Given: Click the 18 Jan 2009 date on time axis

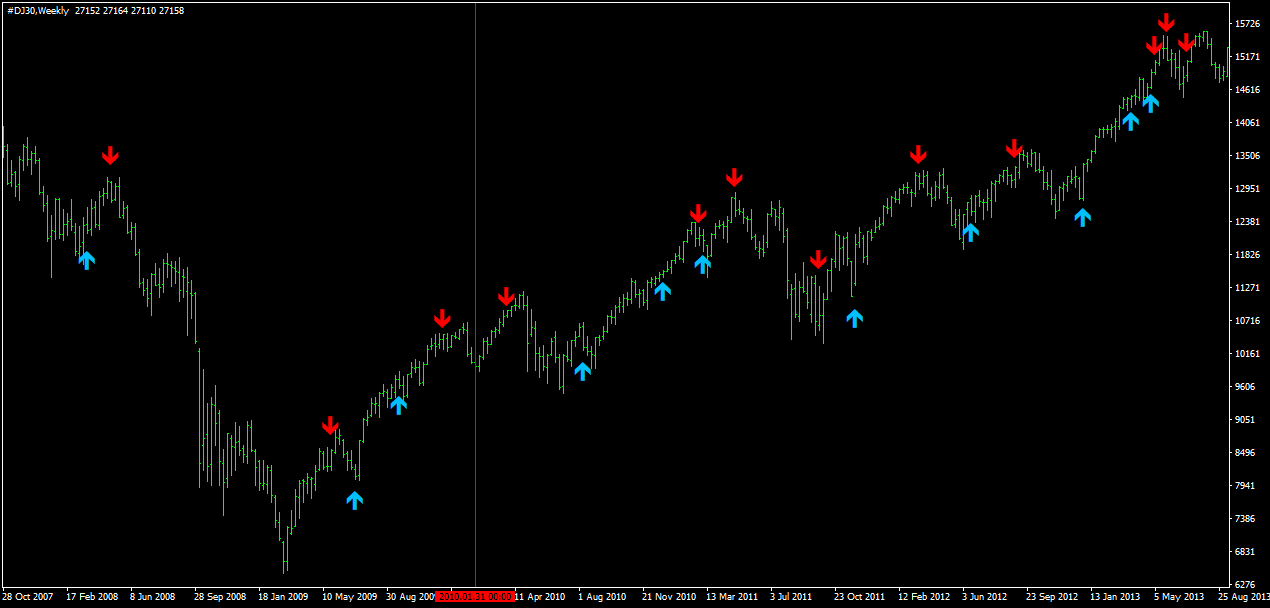Looking at the screenshot, I should coord(283,597).
